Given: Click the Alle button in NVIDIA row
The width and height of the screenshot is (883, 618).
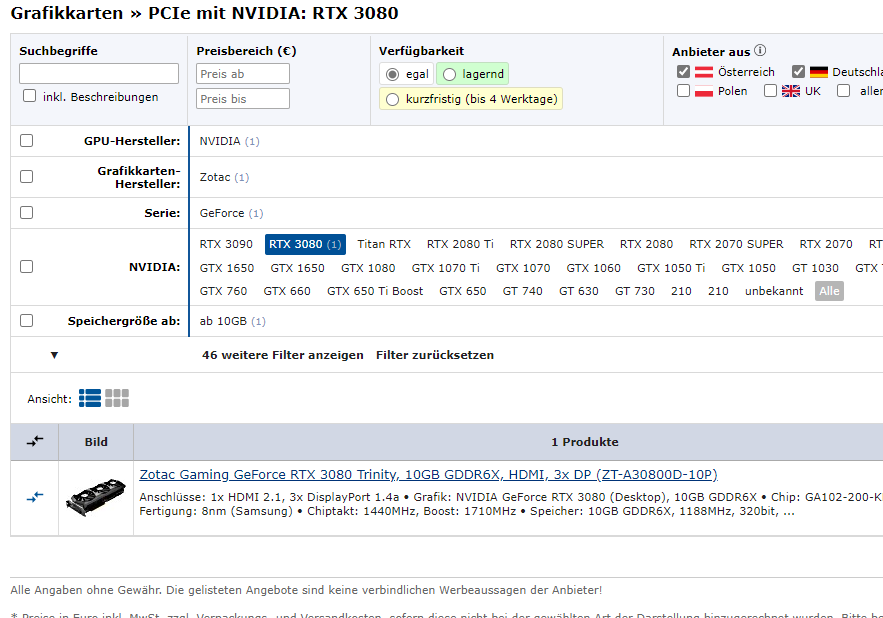Looking at the screenshot, I should [x=829, y=291].
